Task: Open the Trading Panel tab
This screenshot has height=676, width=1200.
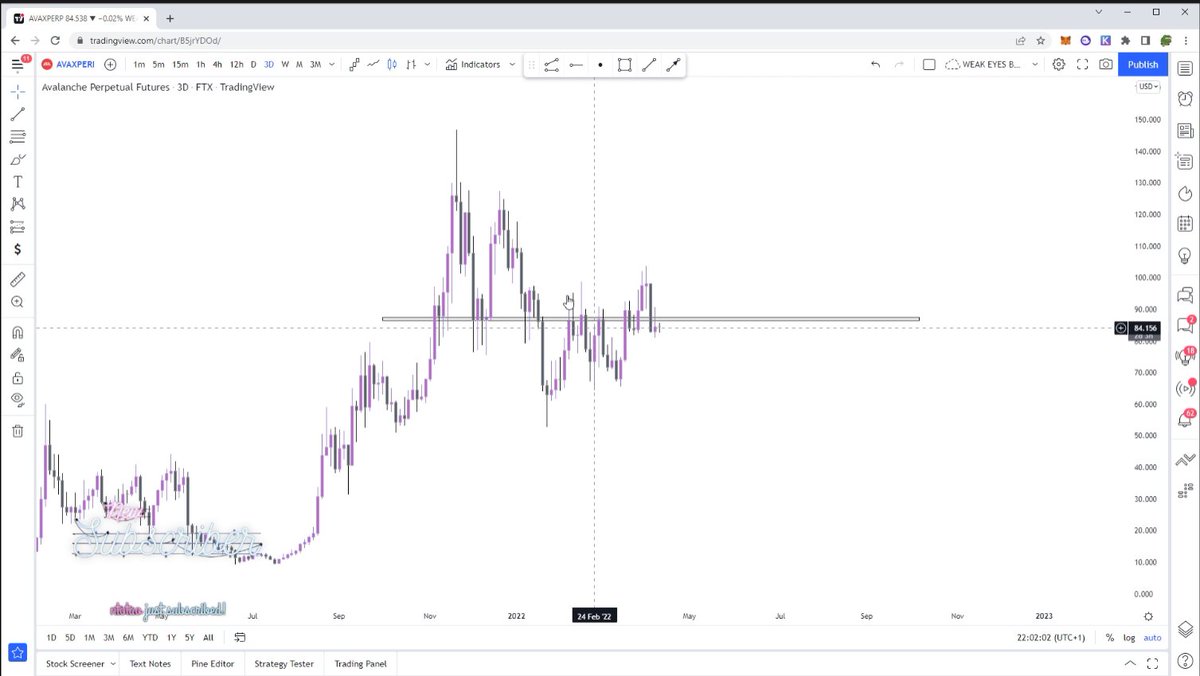Action: pos(360,663)
